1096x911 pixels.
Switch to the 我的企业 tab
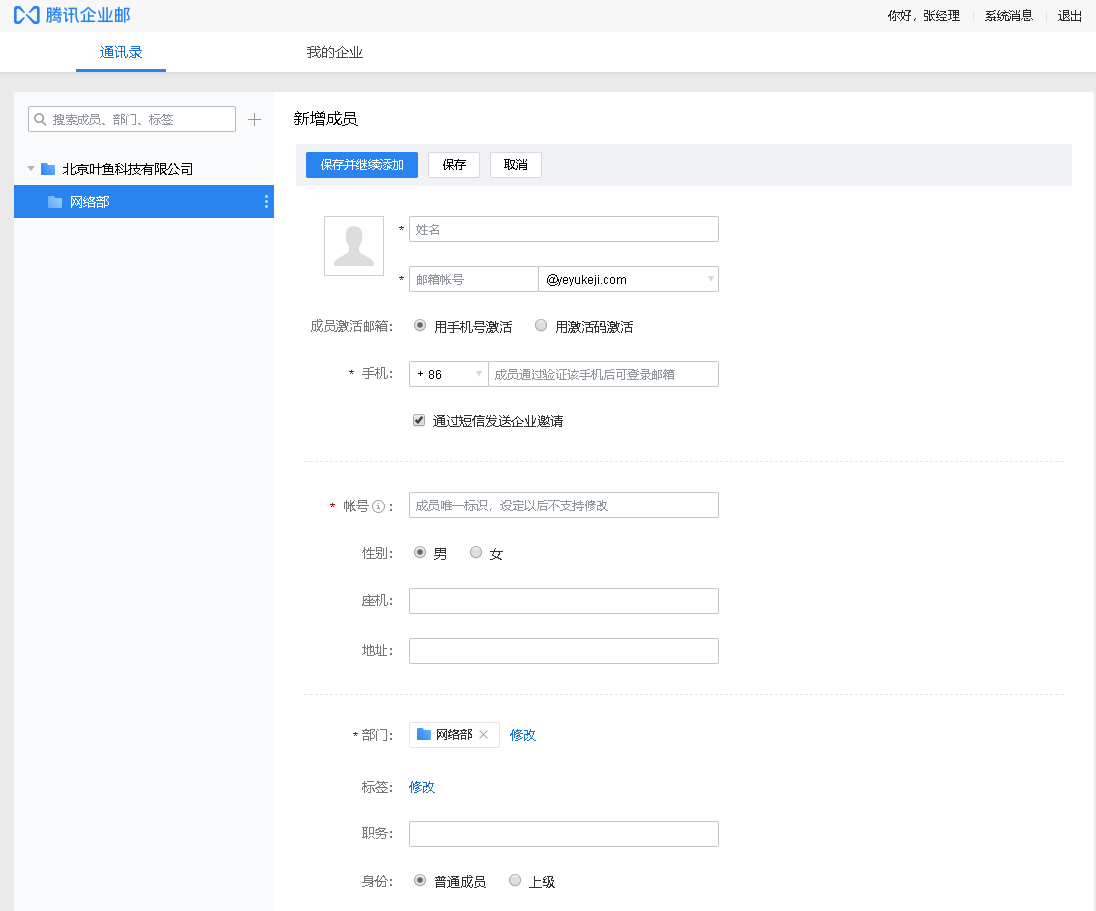tap(334, 51)
